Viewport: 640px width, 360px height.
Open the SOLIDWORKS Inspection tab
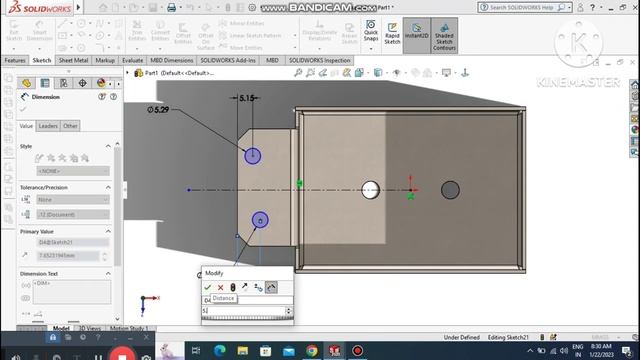[x=320, y=60]
